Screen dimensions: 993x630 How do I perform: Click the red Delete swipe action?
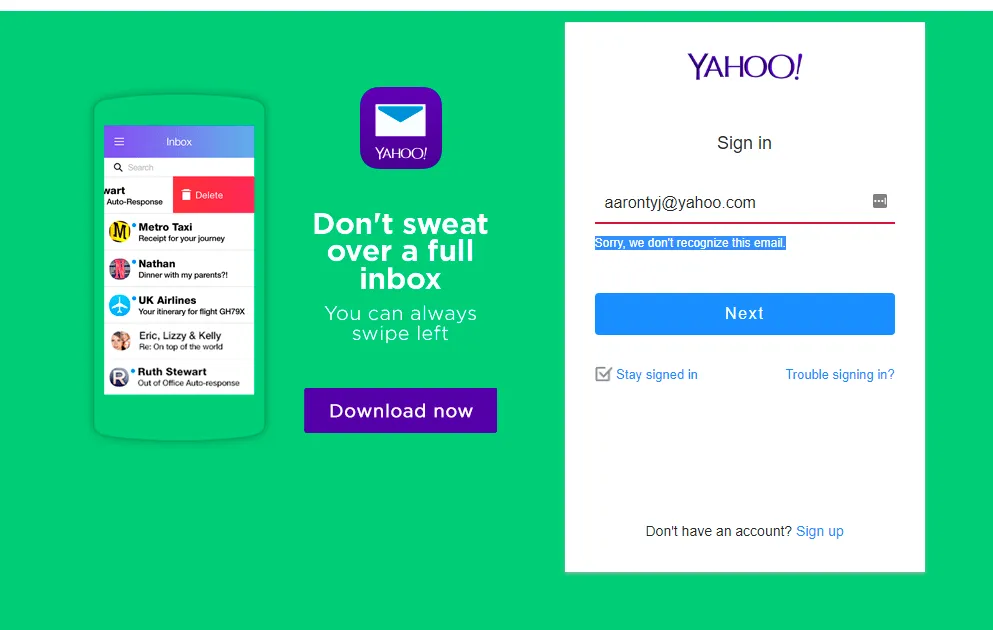tap(213, 194)
